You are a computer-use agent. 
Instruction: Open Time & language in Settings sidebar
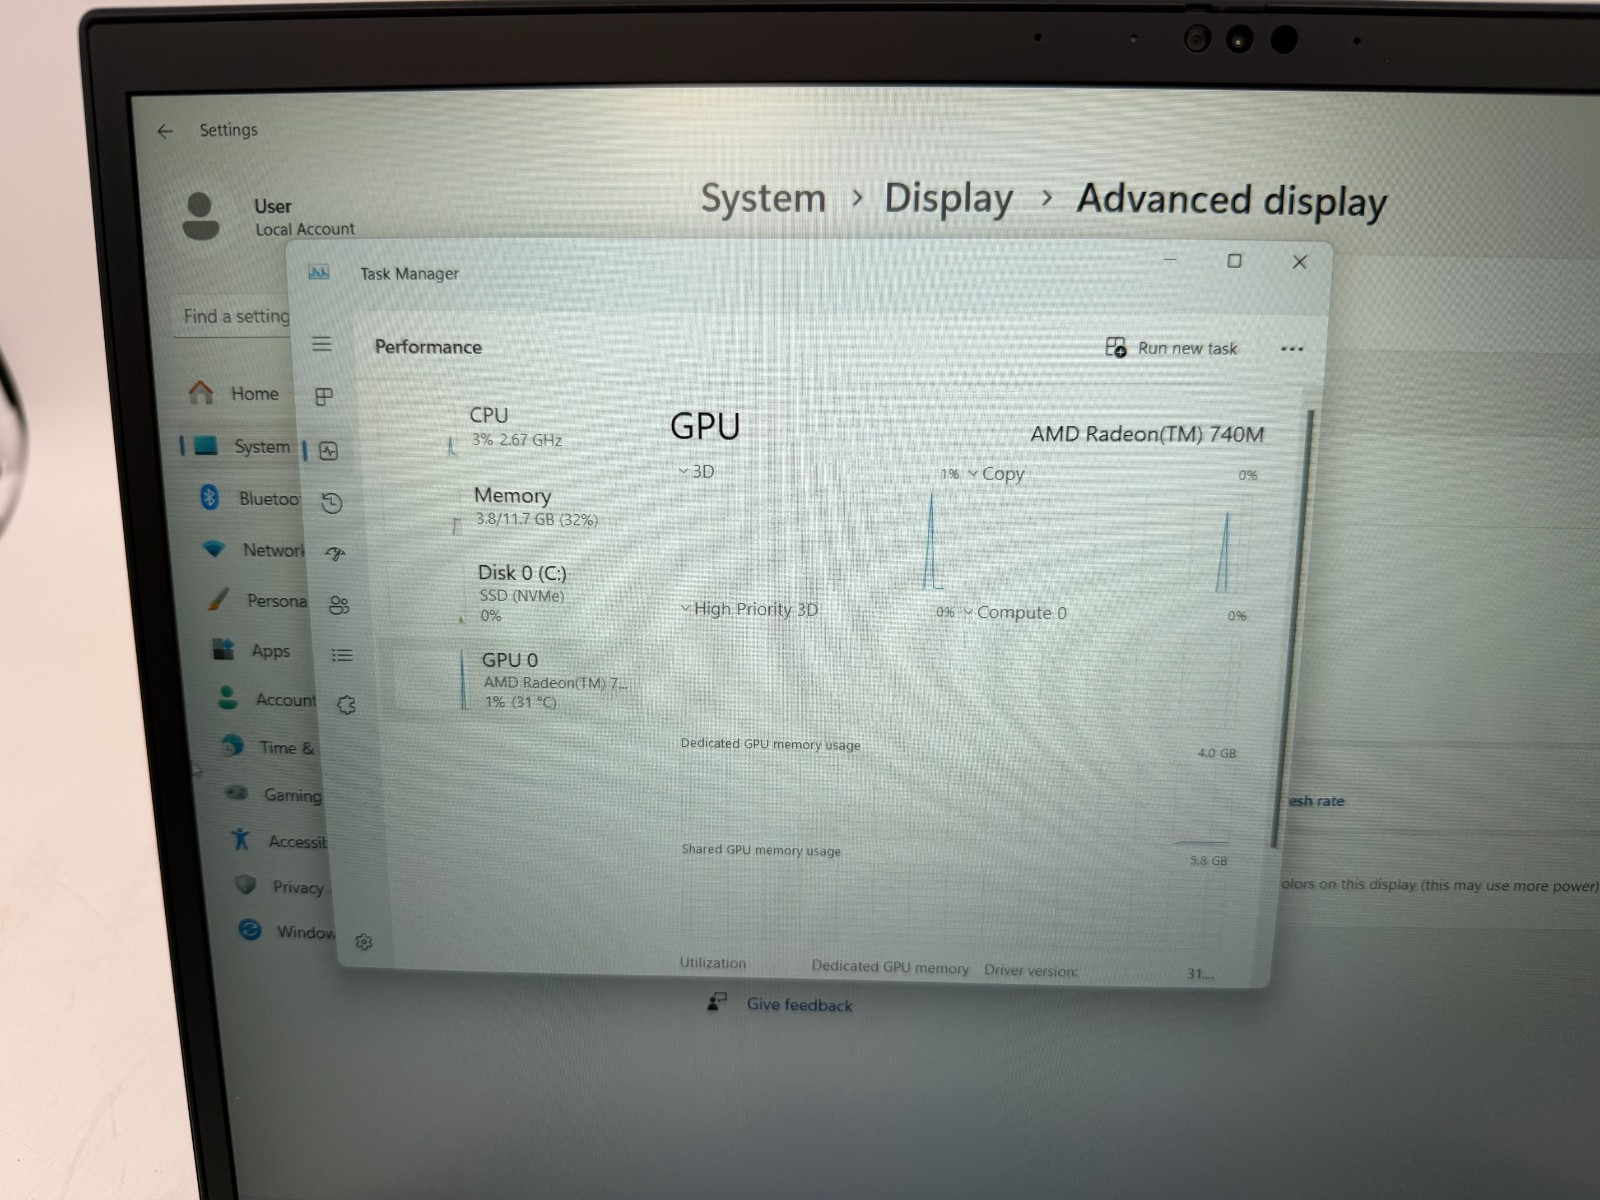coord(268,747)
